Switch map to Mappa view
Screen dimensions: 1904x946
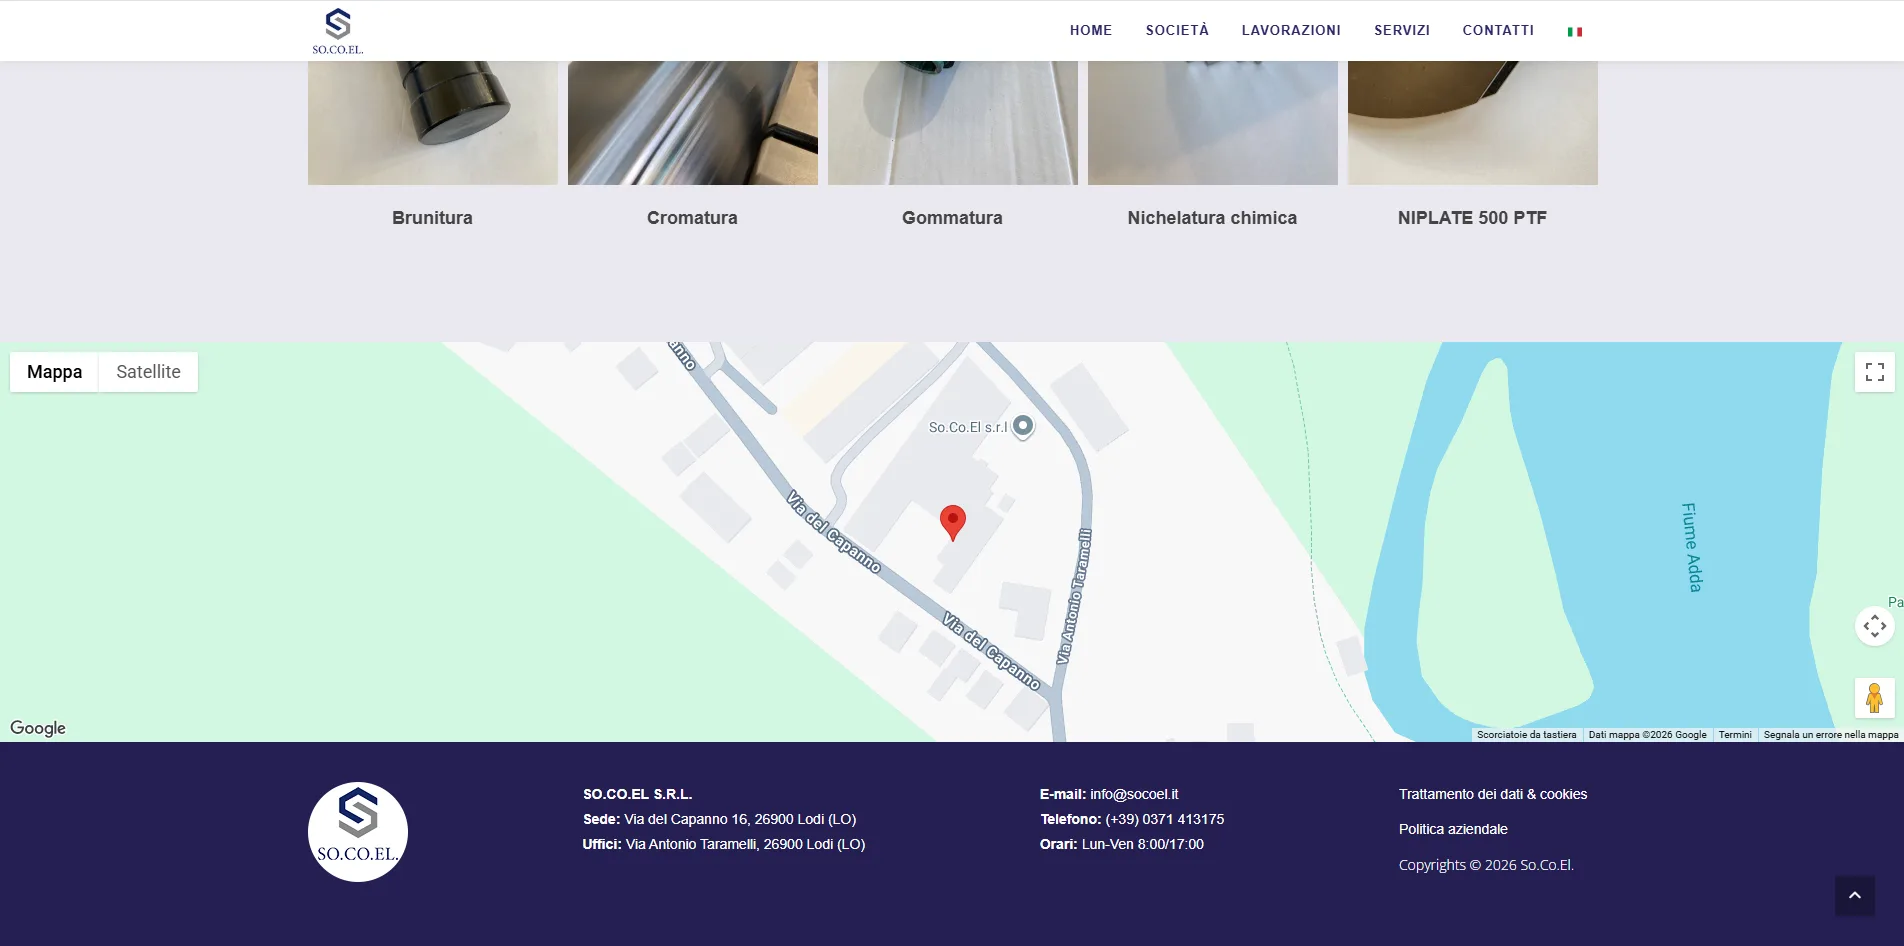(54, 372)
